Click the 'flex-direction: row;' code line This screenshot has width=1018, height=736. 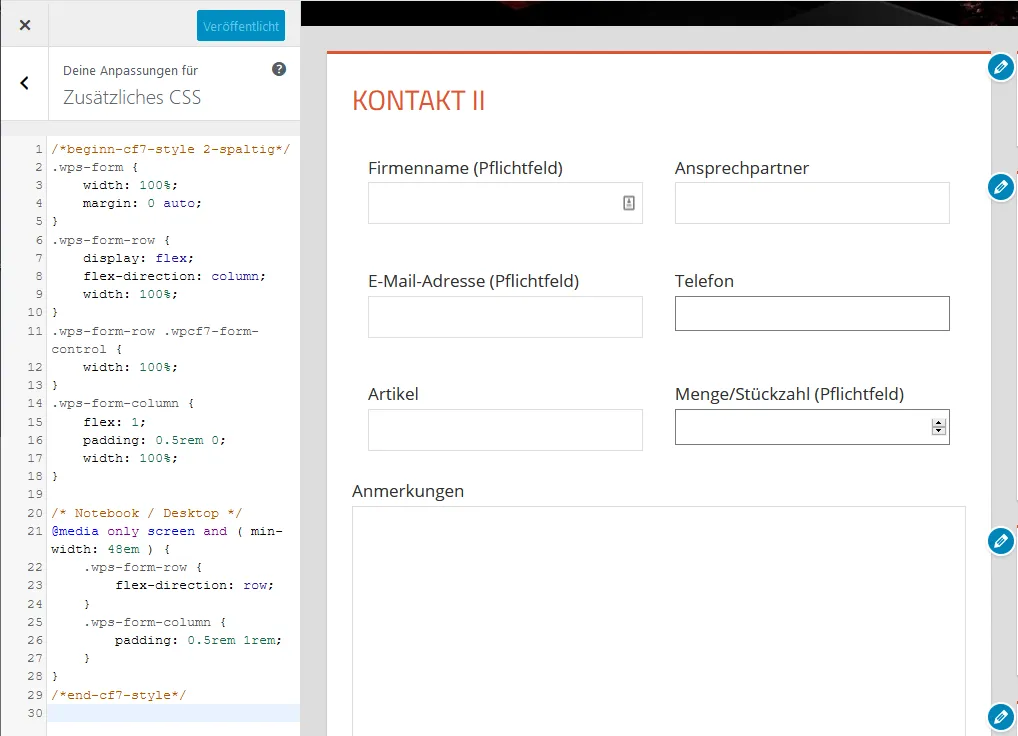tap(195, 585)
